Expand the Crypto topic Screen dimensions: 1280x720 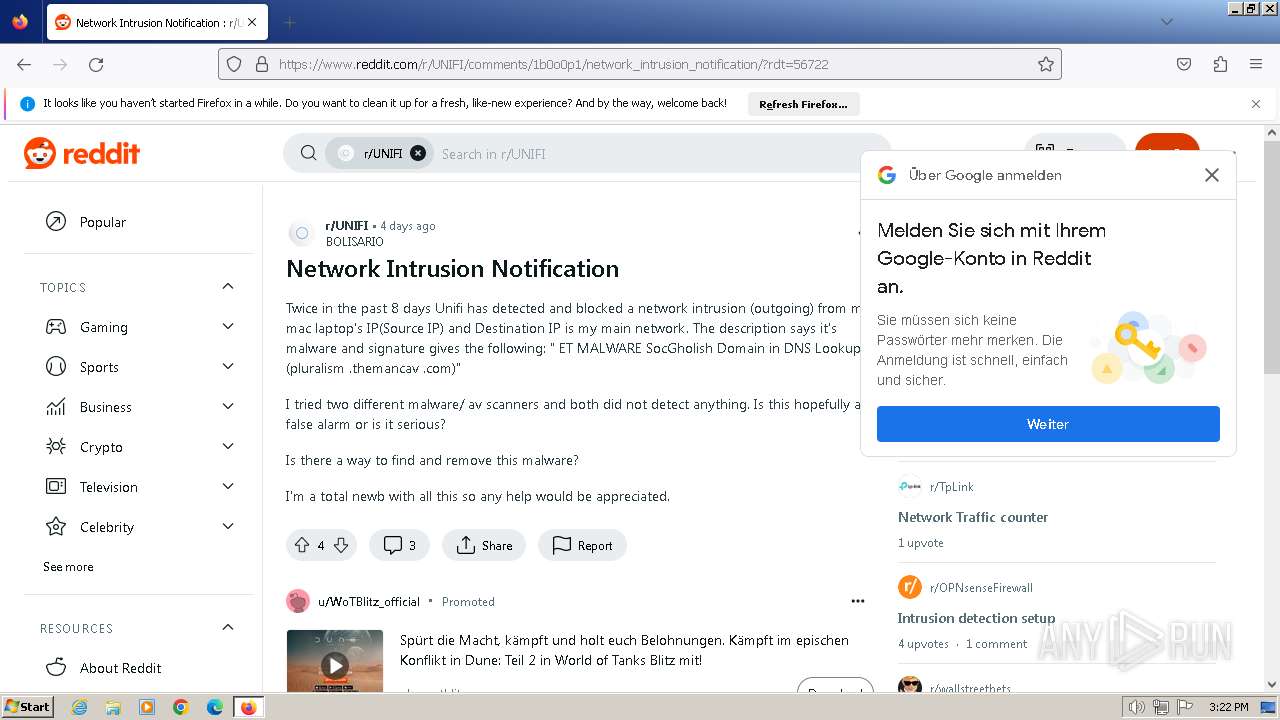point(228,447)
